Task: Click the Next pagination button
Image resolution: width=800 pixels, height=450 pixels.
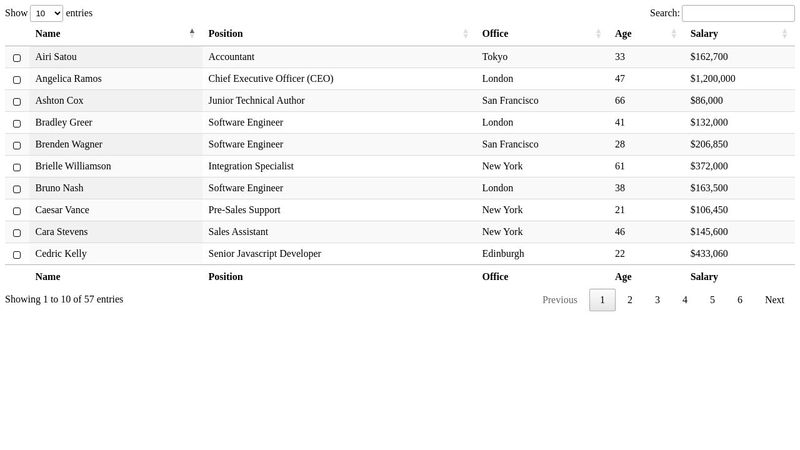Action: [x=774, y=300]
